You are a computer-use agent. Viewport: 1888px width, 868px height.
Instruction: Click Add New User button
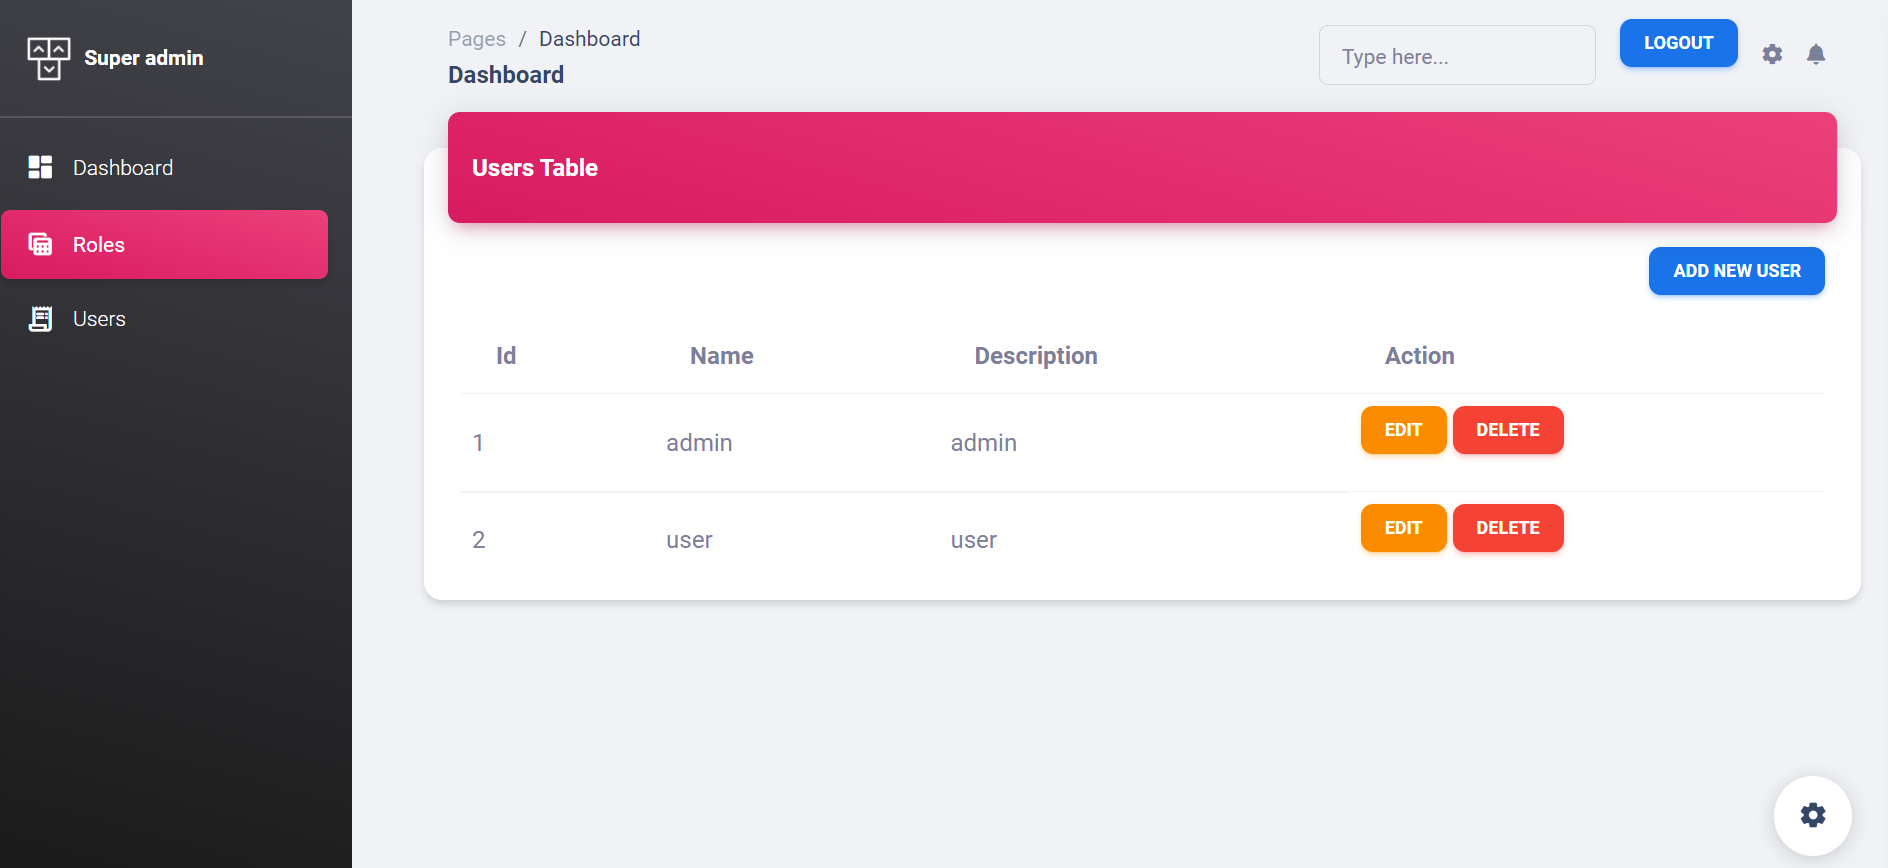pyautogui.click(x=1736, y=271)
